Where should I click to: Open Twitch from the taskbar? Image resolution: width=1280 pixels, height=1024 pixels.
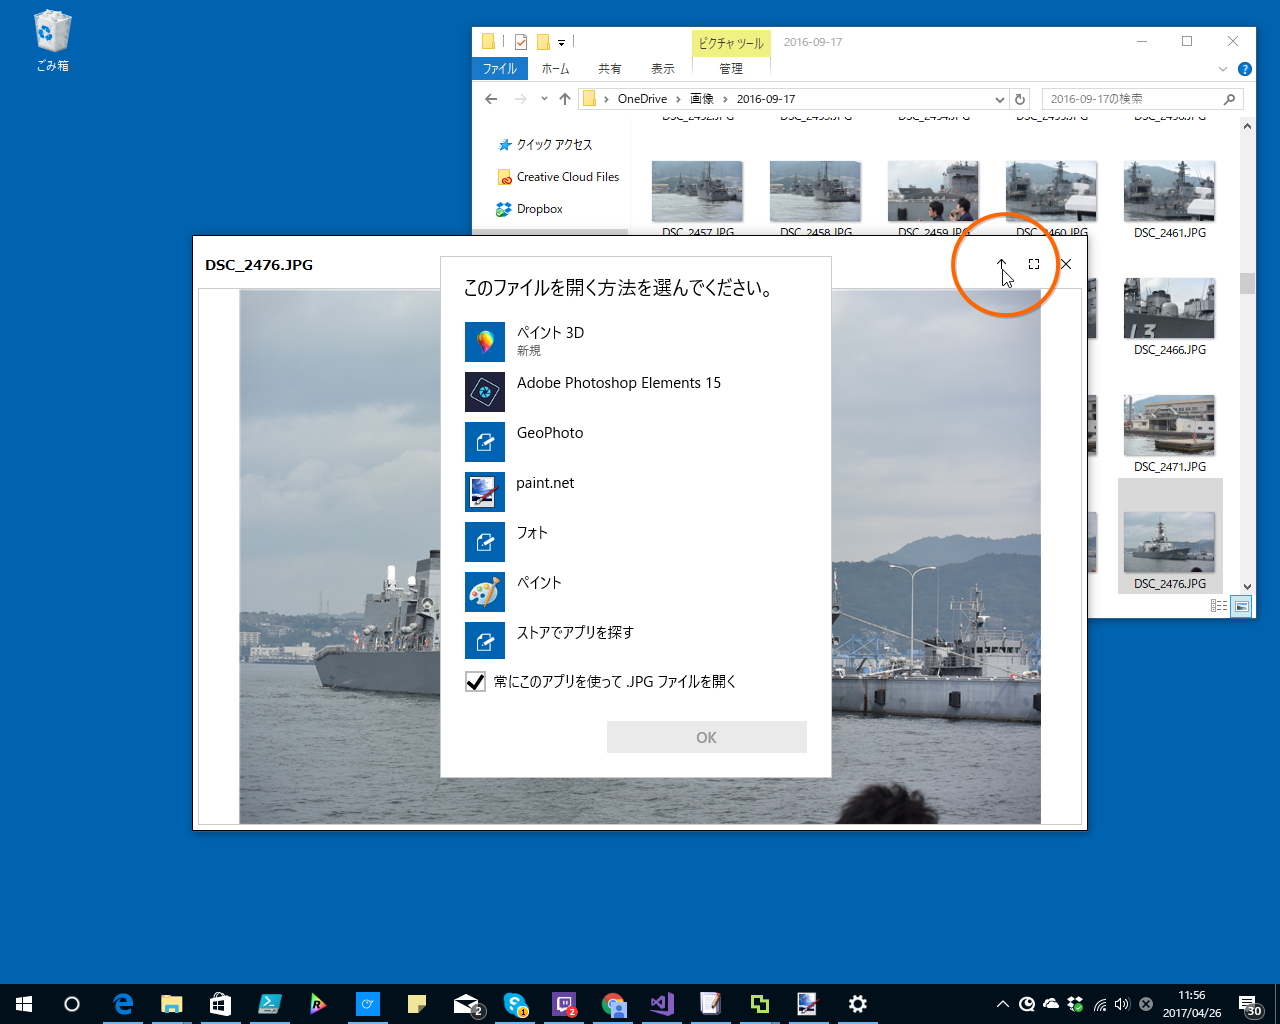564,1004
